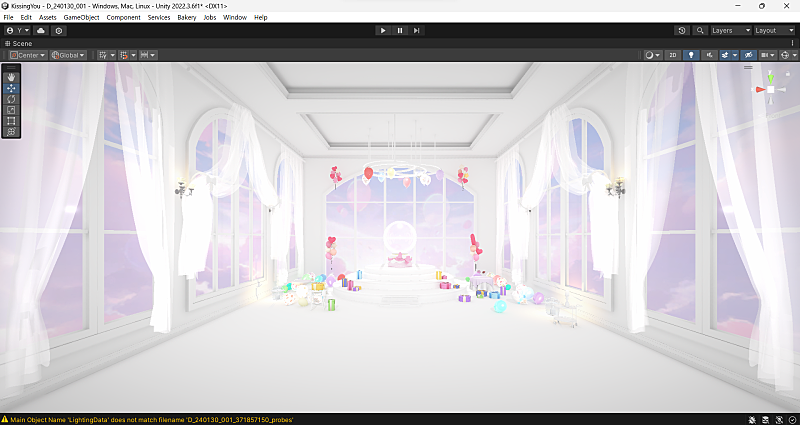800x425 pixels.
Task: Toggle scene lighting bulb
Action: point(691,55)
